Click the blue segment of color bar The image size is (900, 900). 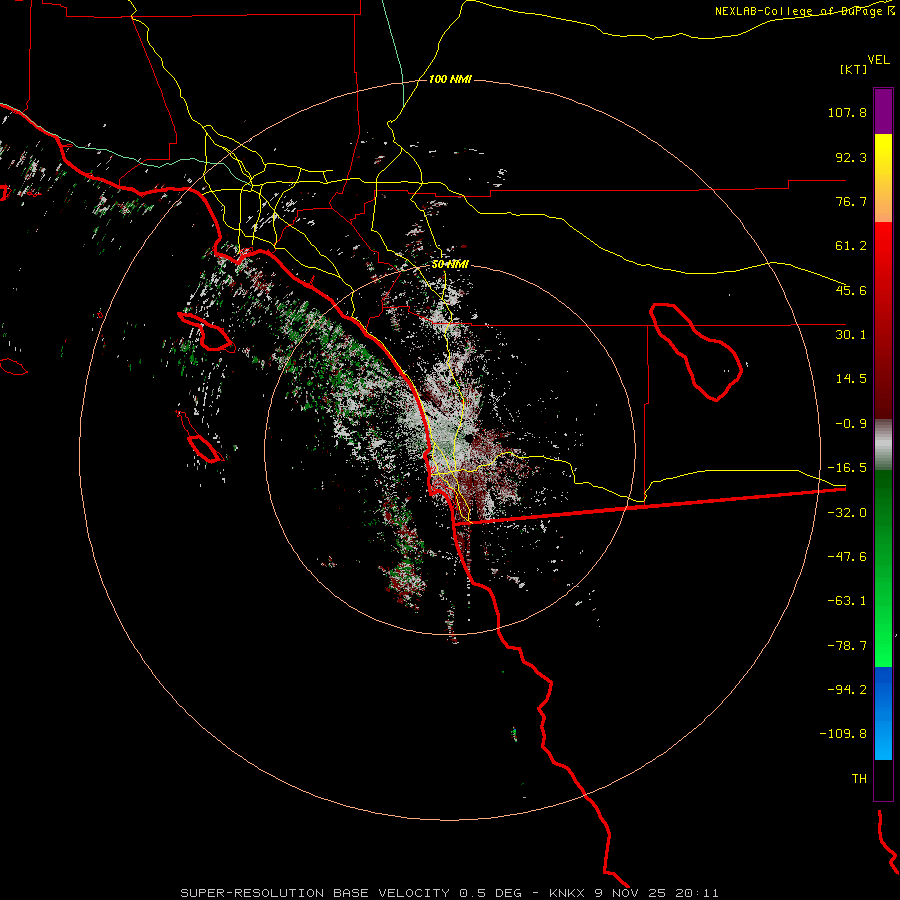[x=883, y=713]
